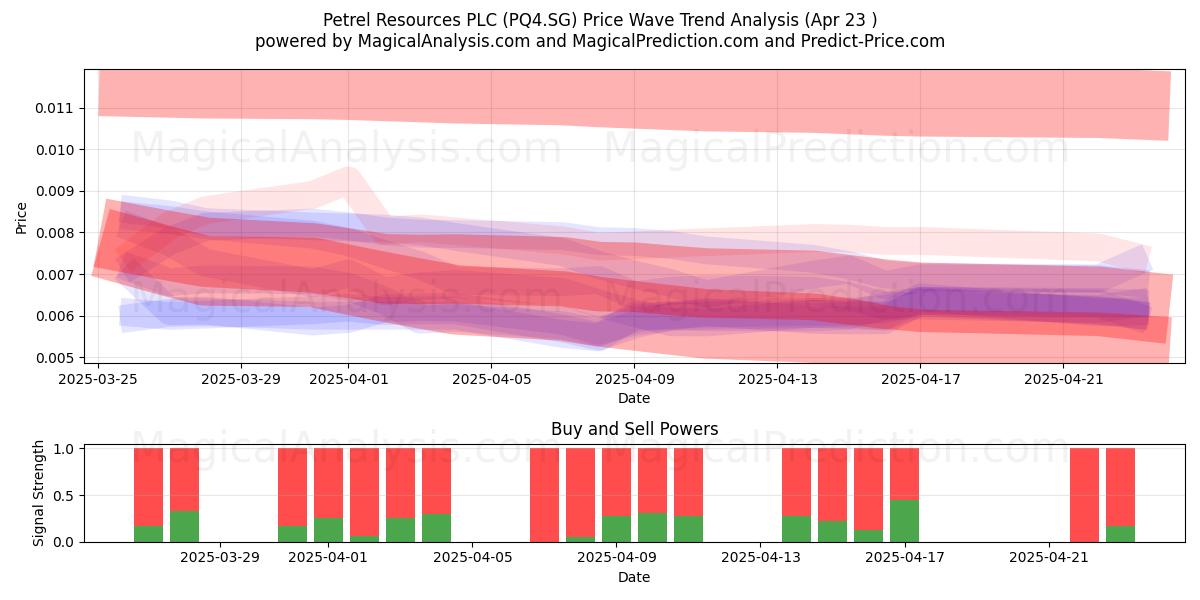Click the 1.0 signal strength tick label
1200x600 pixels.
(x=64, y=449)
